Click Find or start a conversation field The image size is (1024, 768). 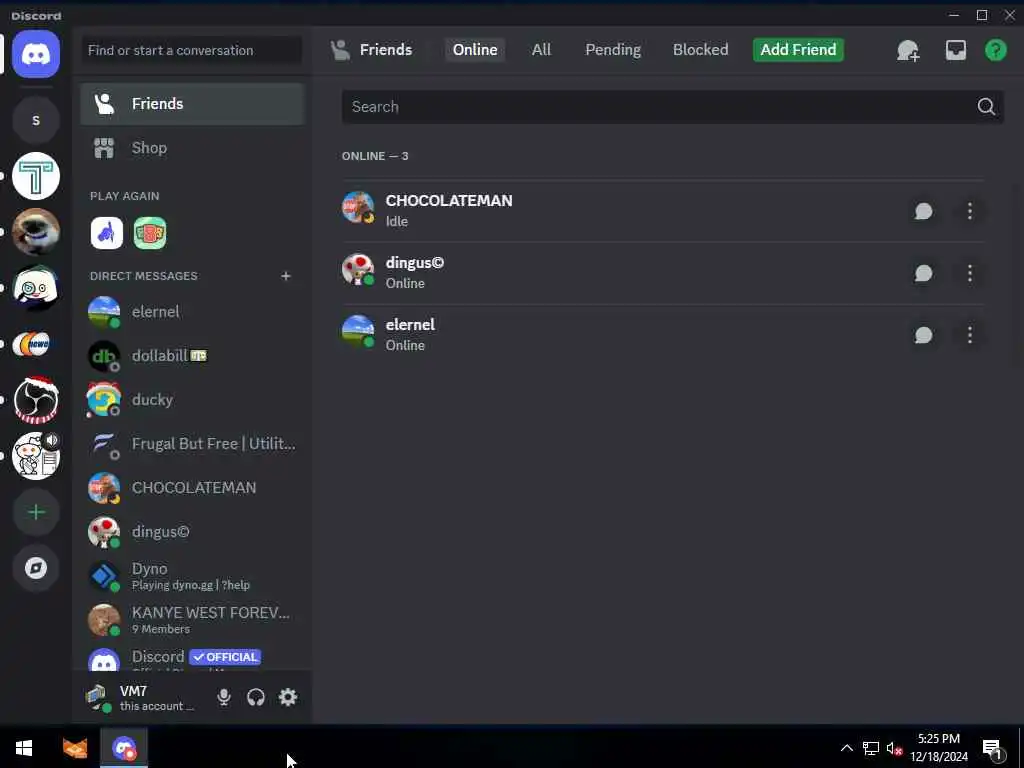[192, 50]
